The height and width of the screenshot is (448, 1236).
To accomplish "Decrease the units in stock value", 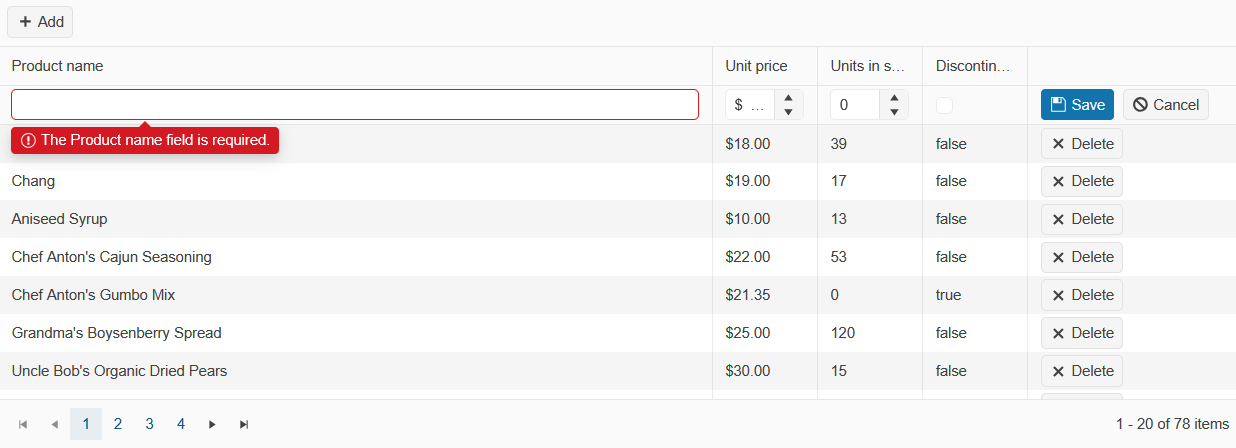I will tap(894, 112).
